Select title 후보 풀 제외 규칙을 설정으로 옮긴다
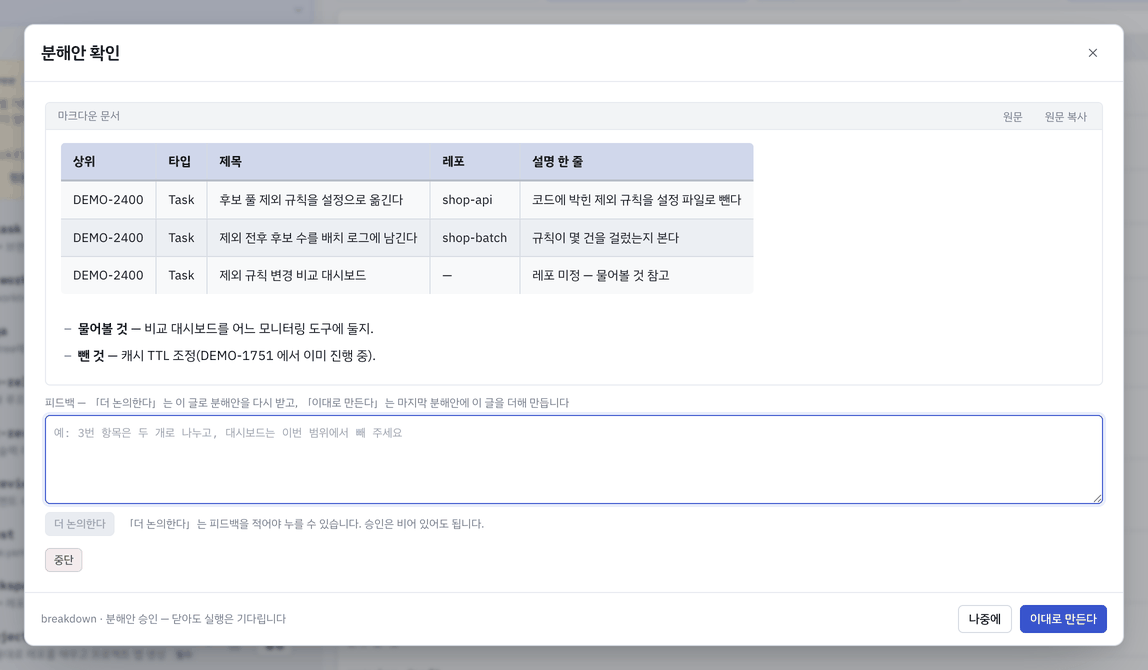Image resolution: width=1148 pixels, height=670 pixels. [311, 200]
